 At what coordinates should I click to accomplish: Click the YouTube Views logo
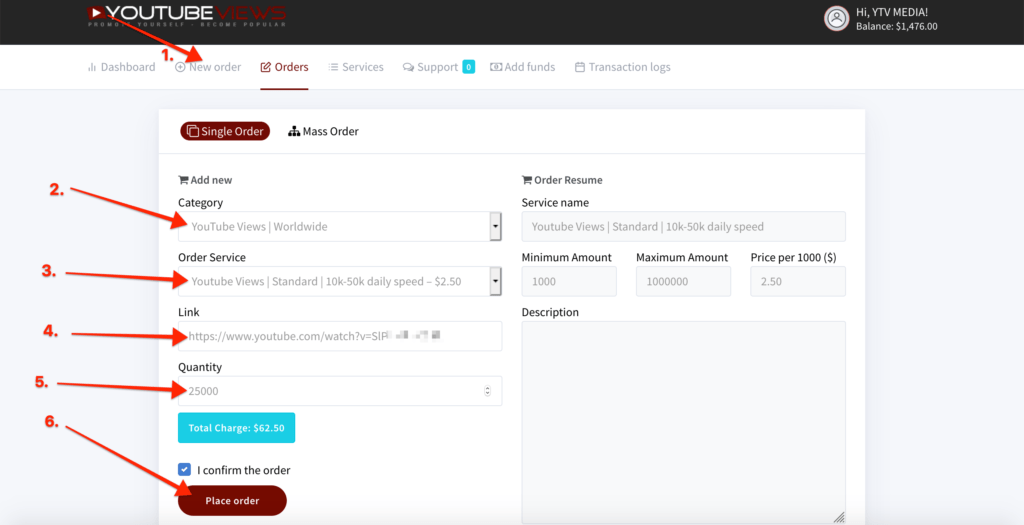click(x=187, y=16)
